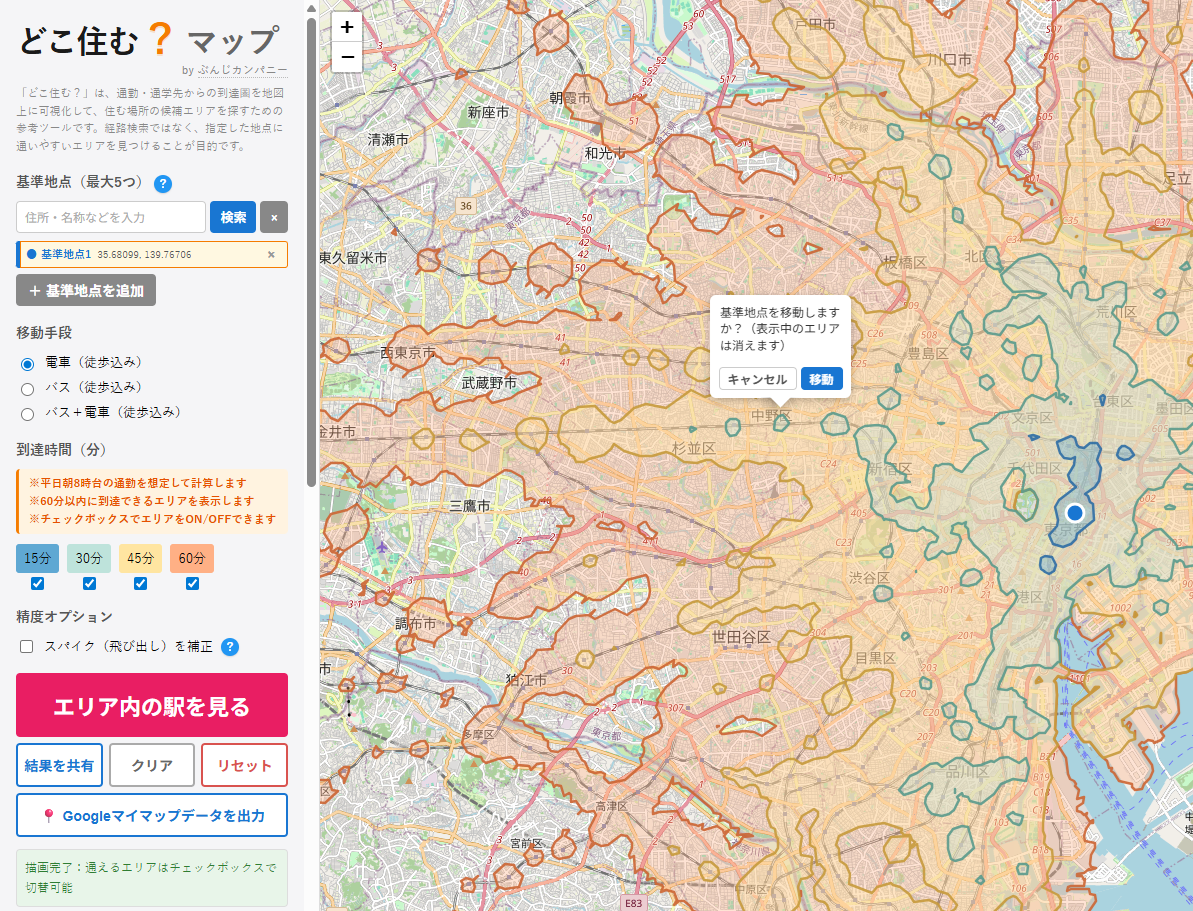Image resolution: width=1193 pixels, height=911 pixels.
Task: Click 豊島区 label on the map
Action: click(x=928, y=353)
